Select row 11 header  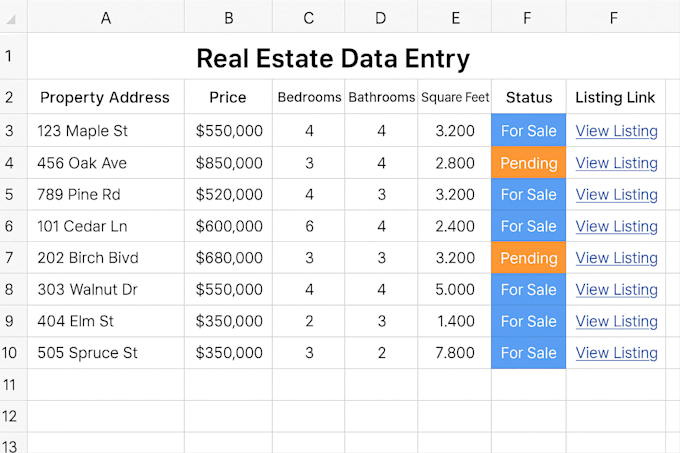[9, 385]
